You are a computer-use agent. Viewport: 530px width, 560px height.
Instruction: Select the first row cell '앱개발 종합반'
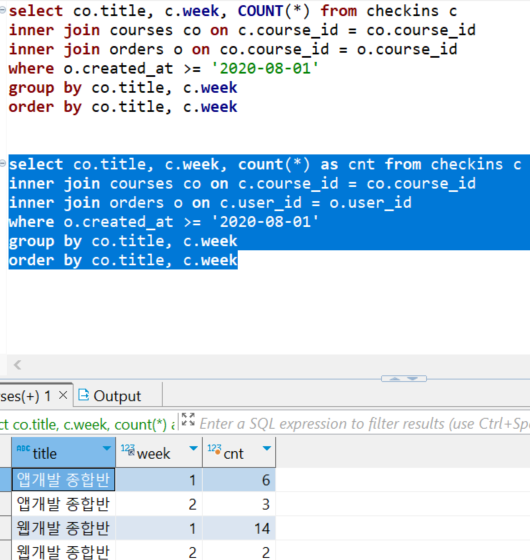tap(63, 479)
